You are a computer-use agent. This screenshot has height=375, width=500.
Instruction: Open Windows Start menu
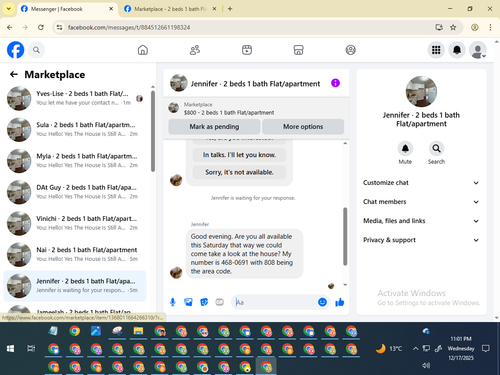[x=10, y=349]
